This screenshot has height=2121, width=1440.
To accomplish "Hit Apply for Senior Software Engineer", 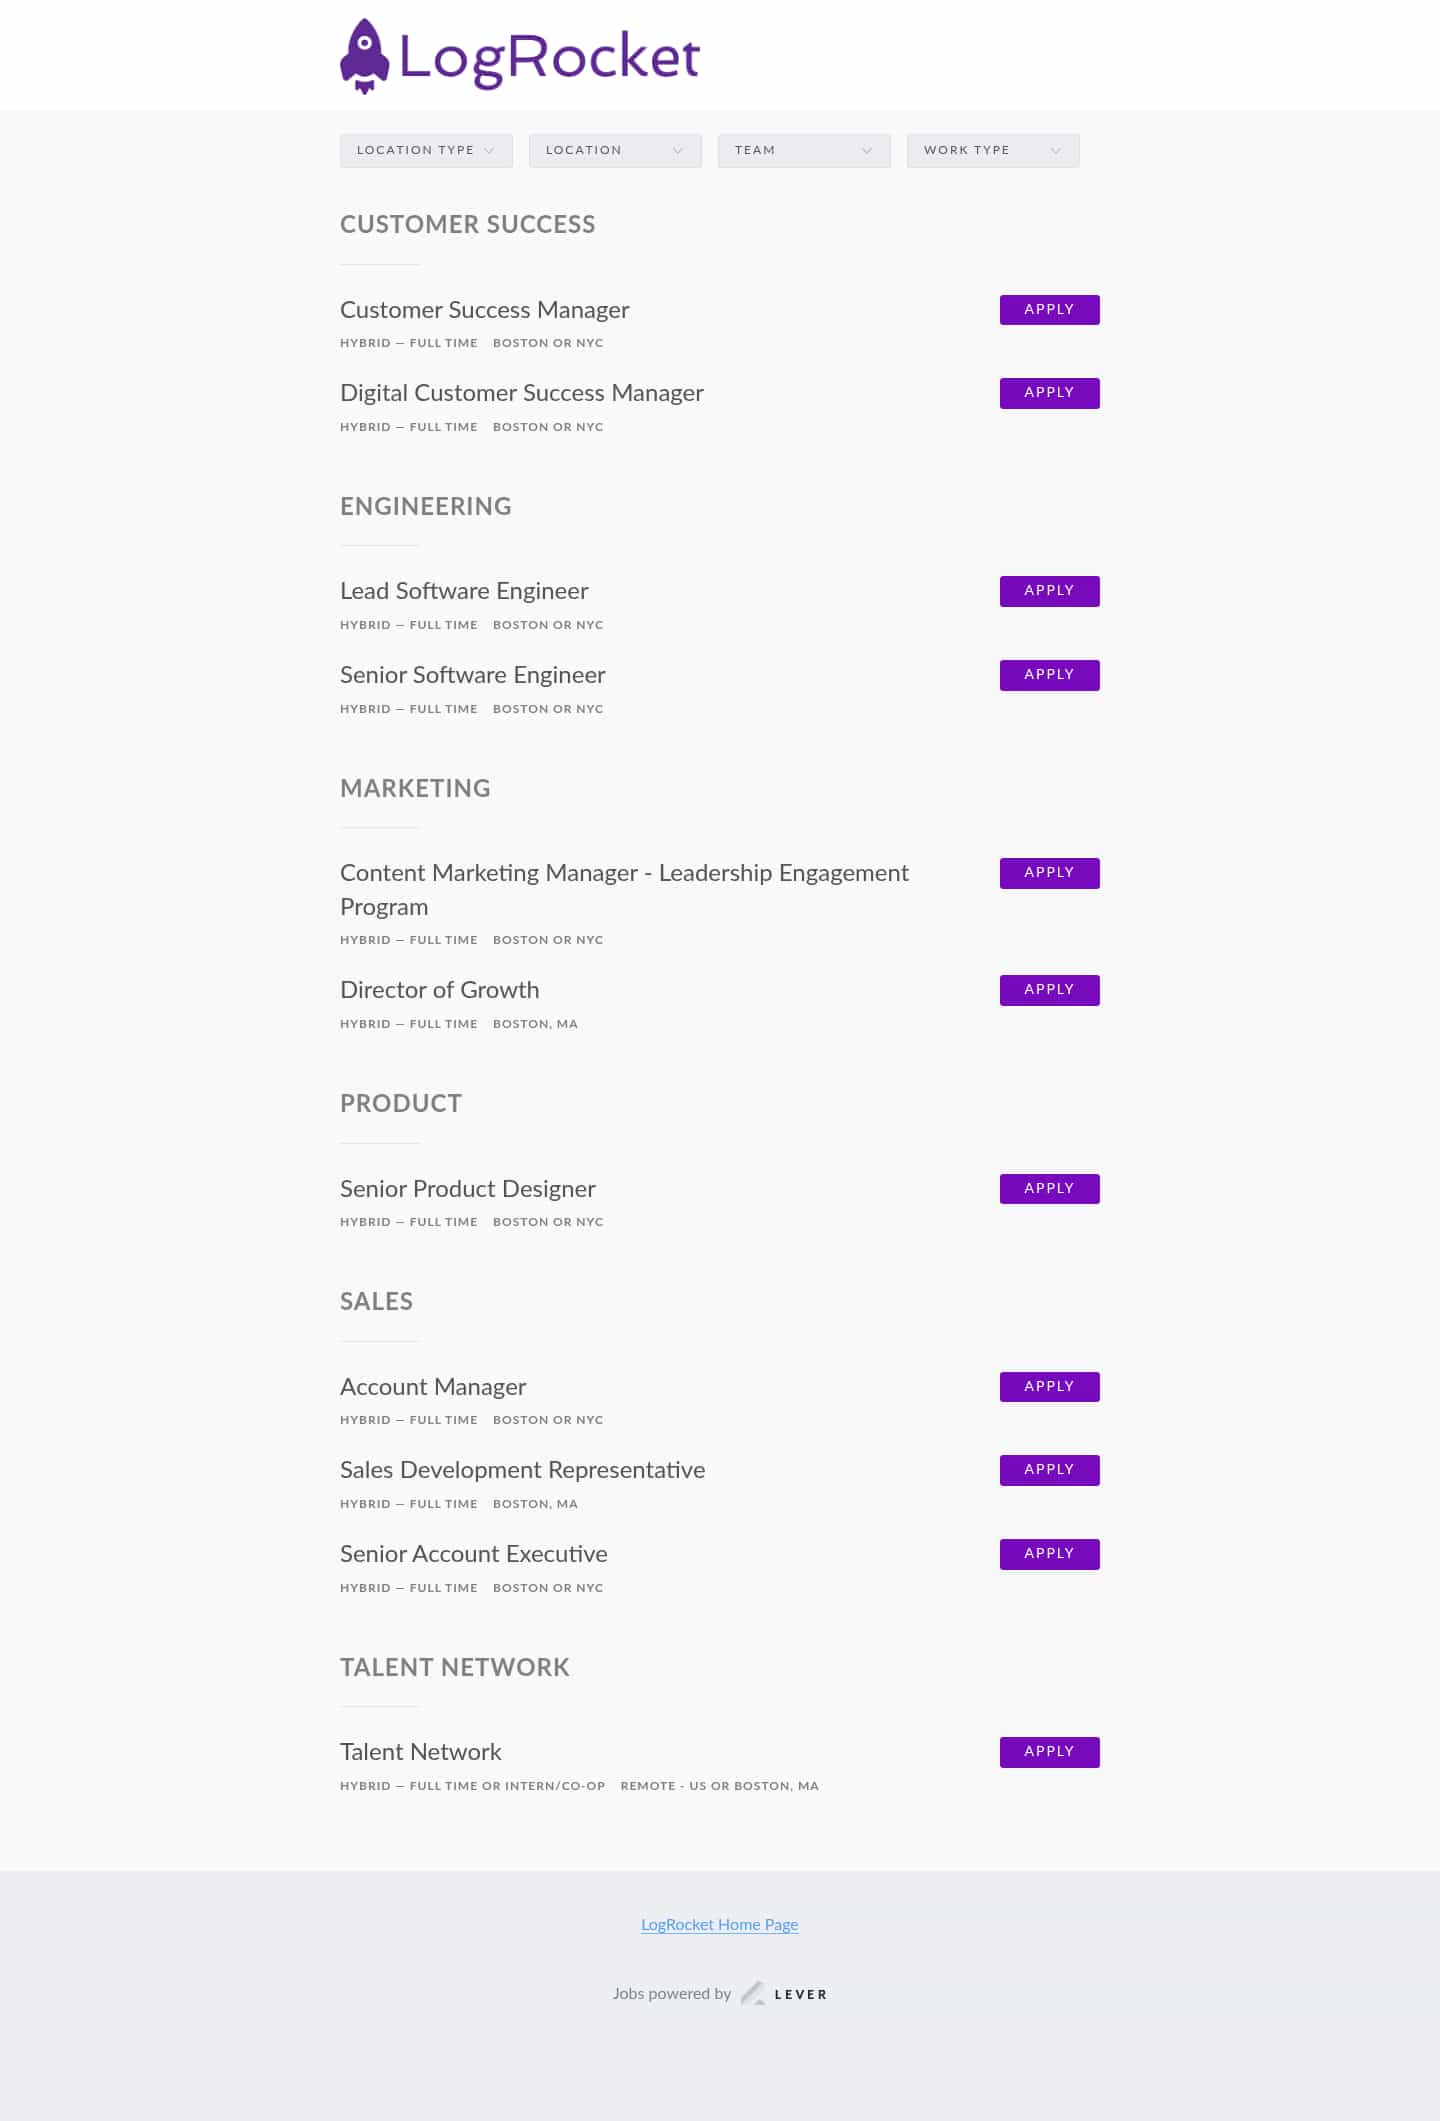I will coord(1049,675).
